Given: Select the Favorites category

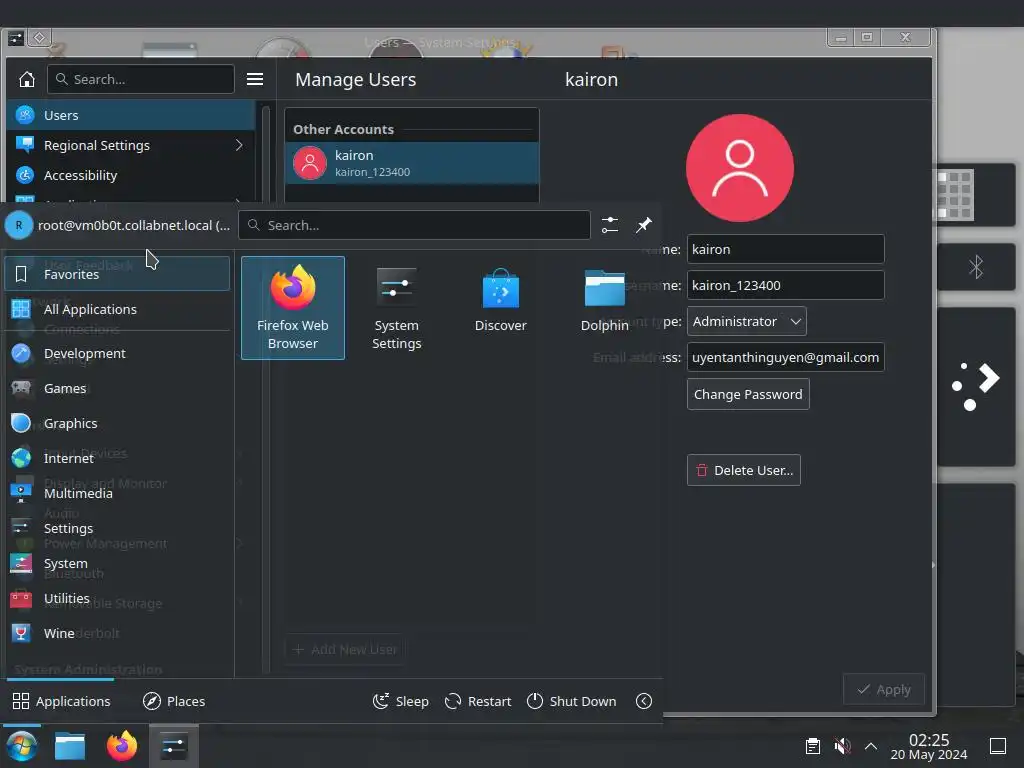Looking at the screenshot, I should 118,274.
